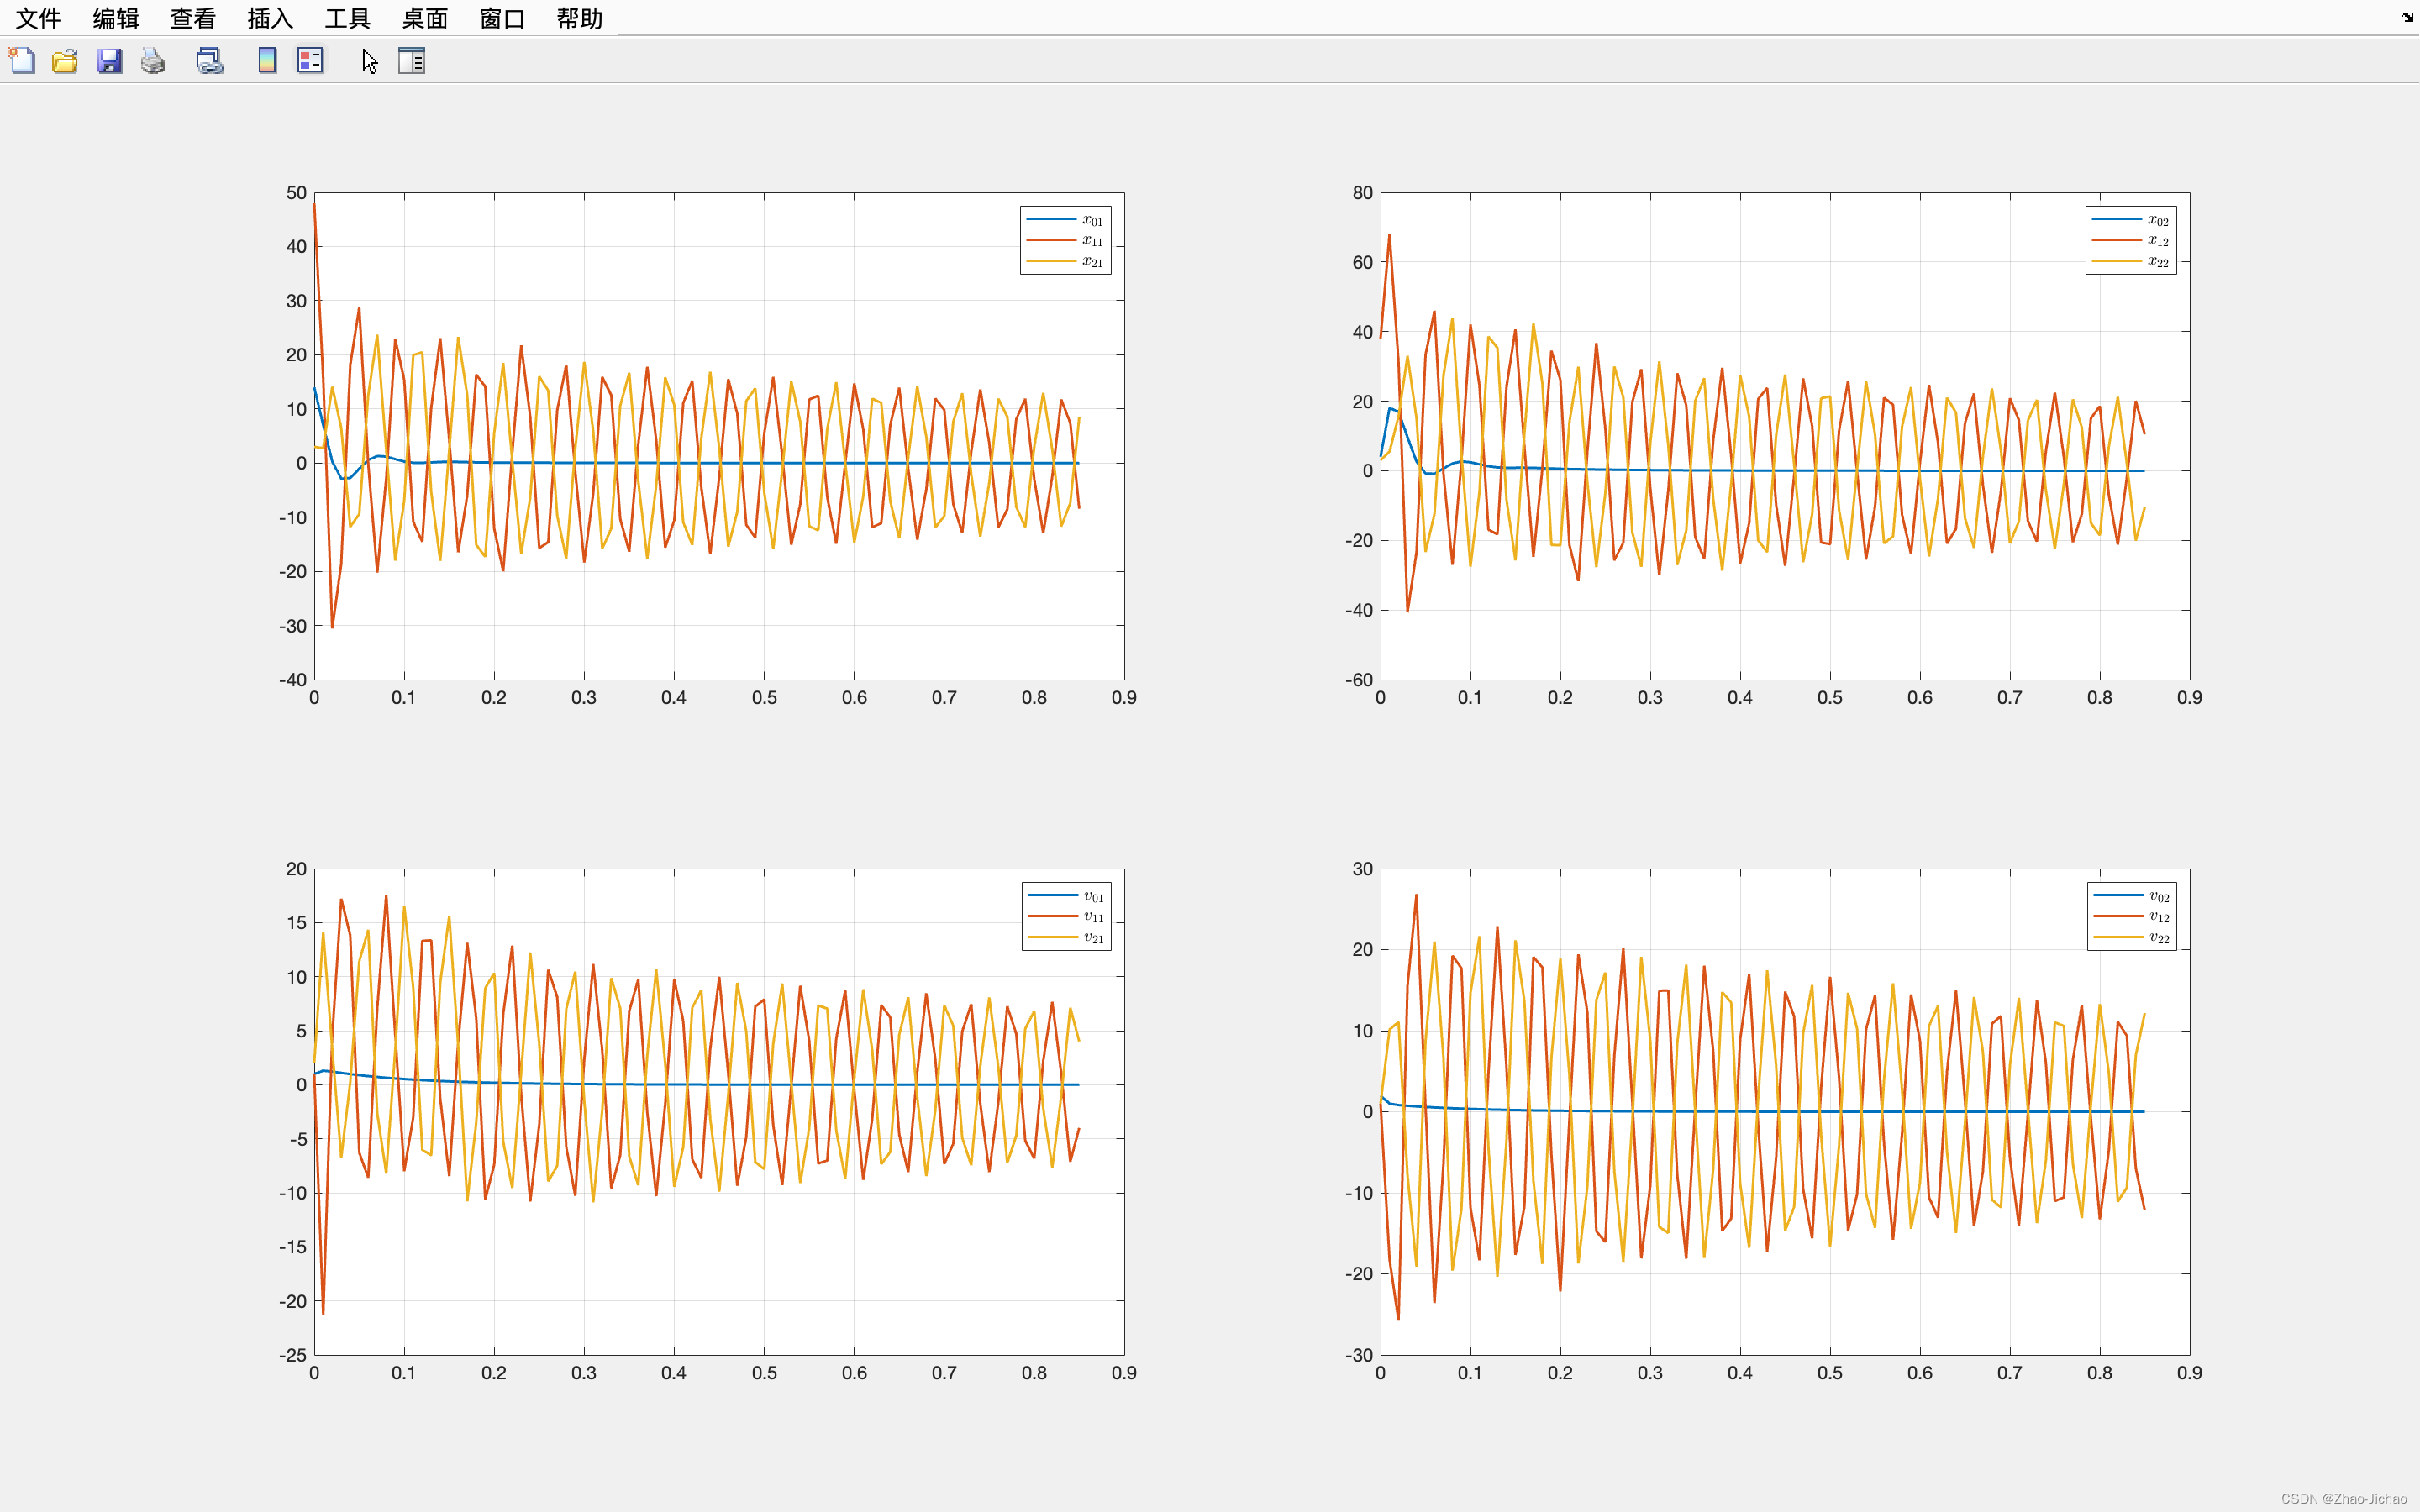Click the dock arrow at top-right corner
The image size is (2420, 1512).
coord(2407,17)
